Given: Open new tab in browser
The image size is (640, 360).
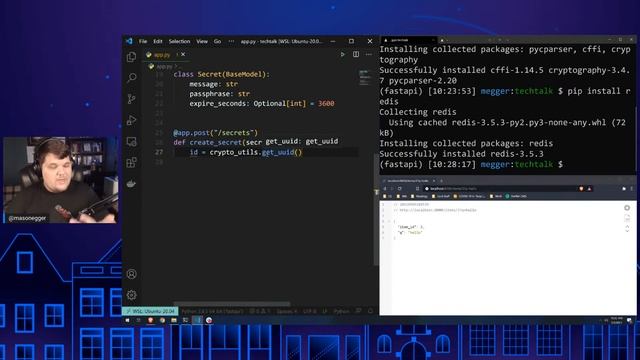Looking at the screenshot, I should [441, 181].
